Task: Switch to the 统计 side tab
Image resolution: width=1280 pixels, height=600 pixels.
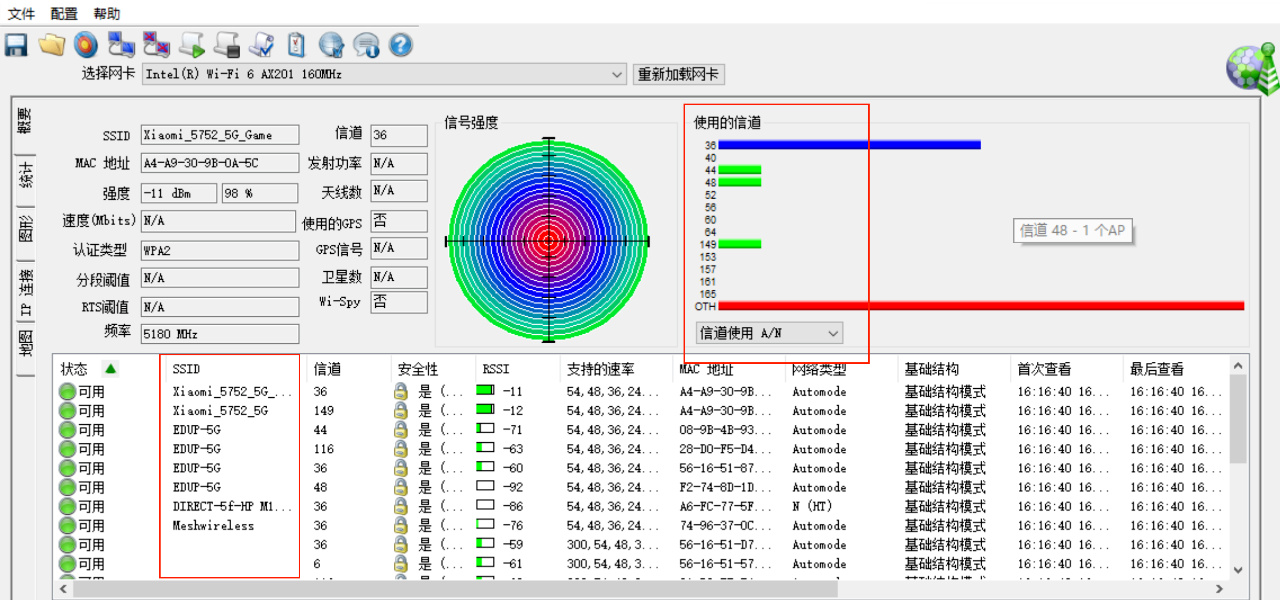Action: click(26, 174)
